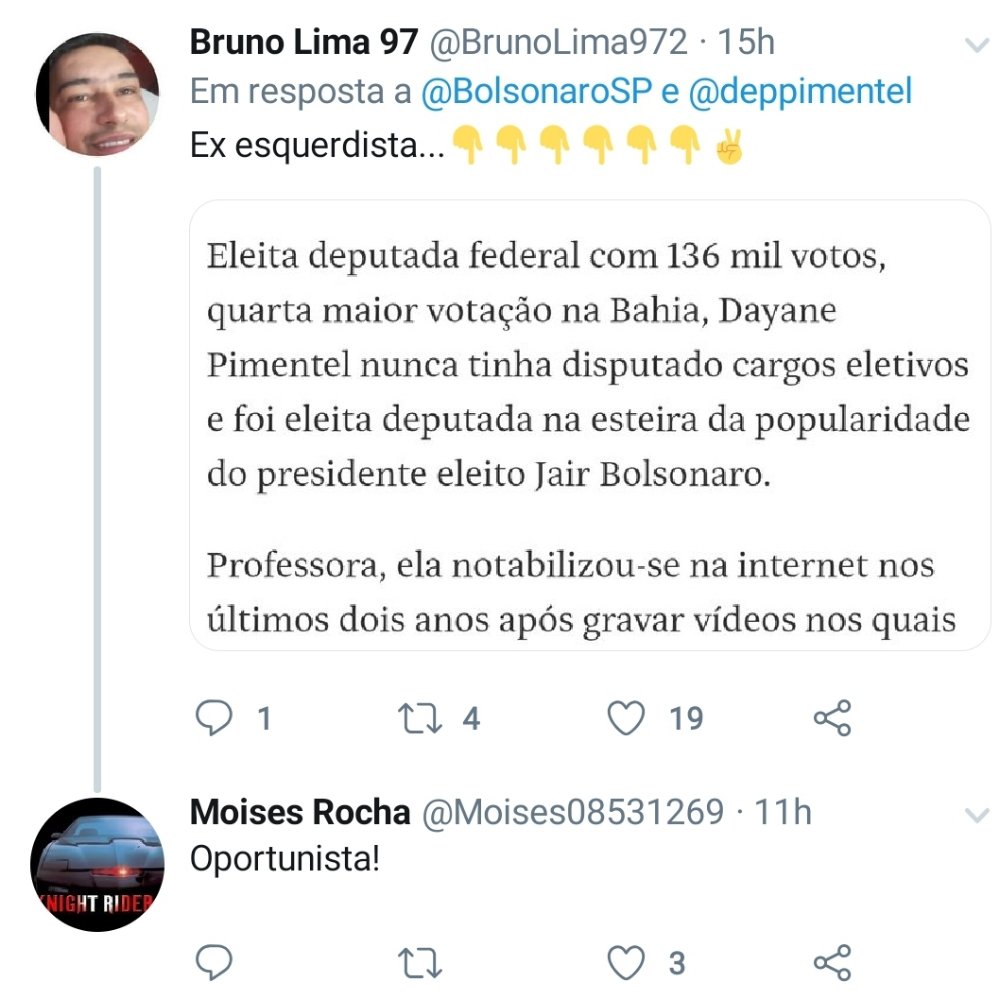This screenshot has height=999, width=1000.
Task: Click the @Moises08531269 handle
Action: (x=574, y=813)
